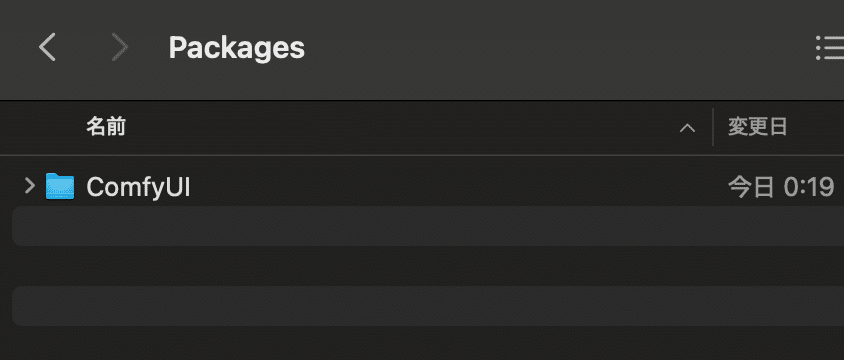Click blank list area below the last shaded row
This screenshot has width=844, height=360.
pyautogui.click(x=428, y=343)
